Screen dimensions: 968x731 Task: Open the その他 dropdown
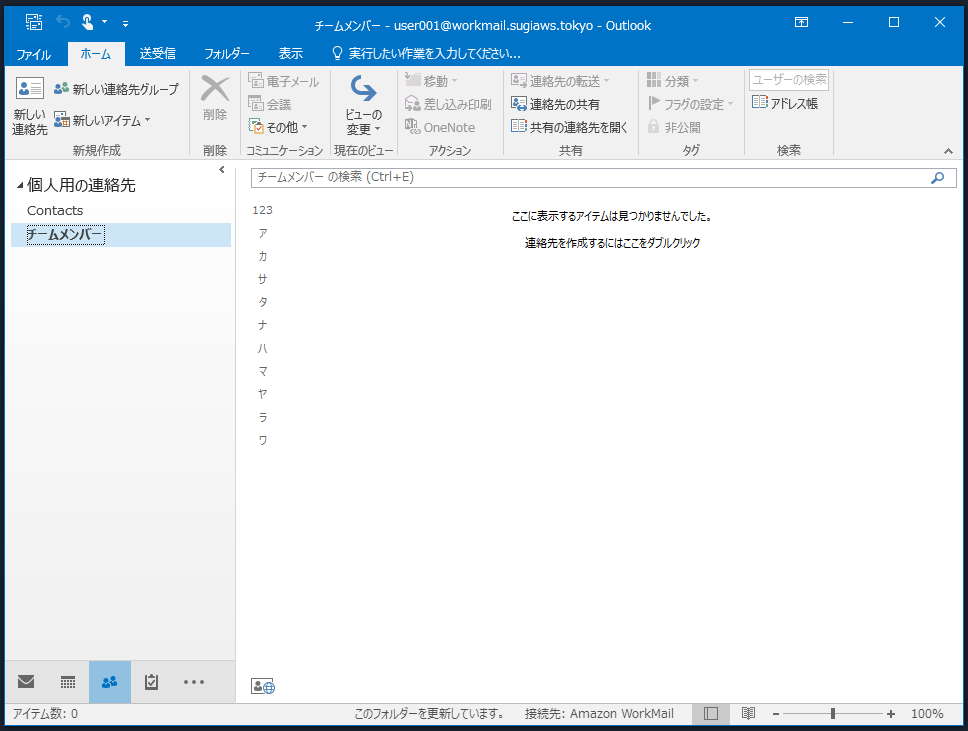click(278, 127)
